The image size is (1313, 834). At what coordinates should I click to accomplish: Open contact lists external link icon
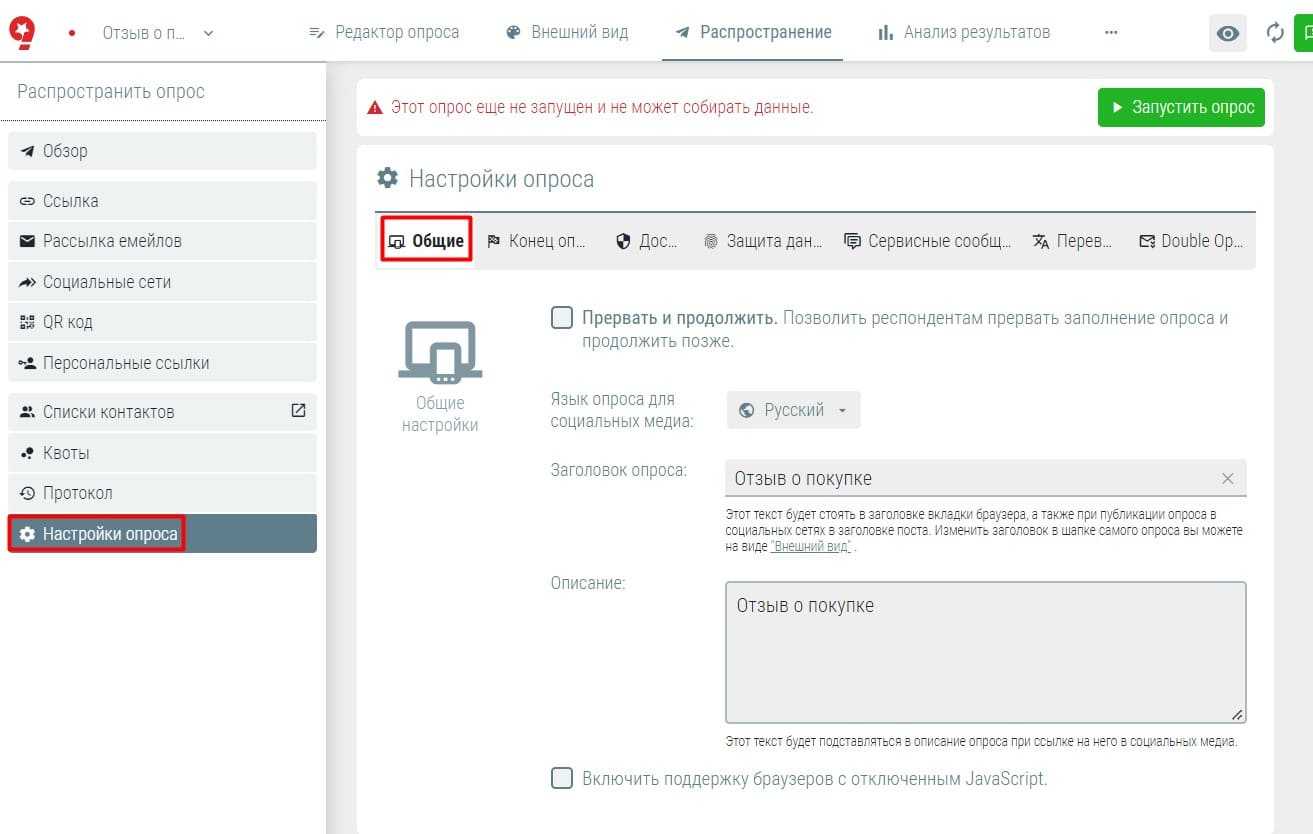point(298,411)
